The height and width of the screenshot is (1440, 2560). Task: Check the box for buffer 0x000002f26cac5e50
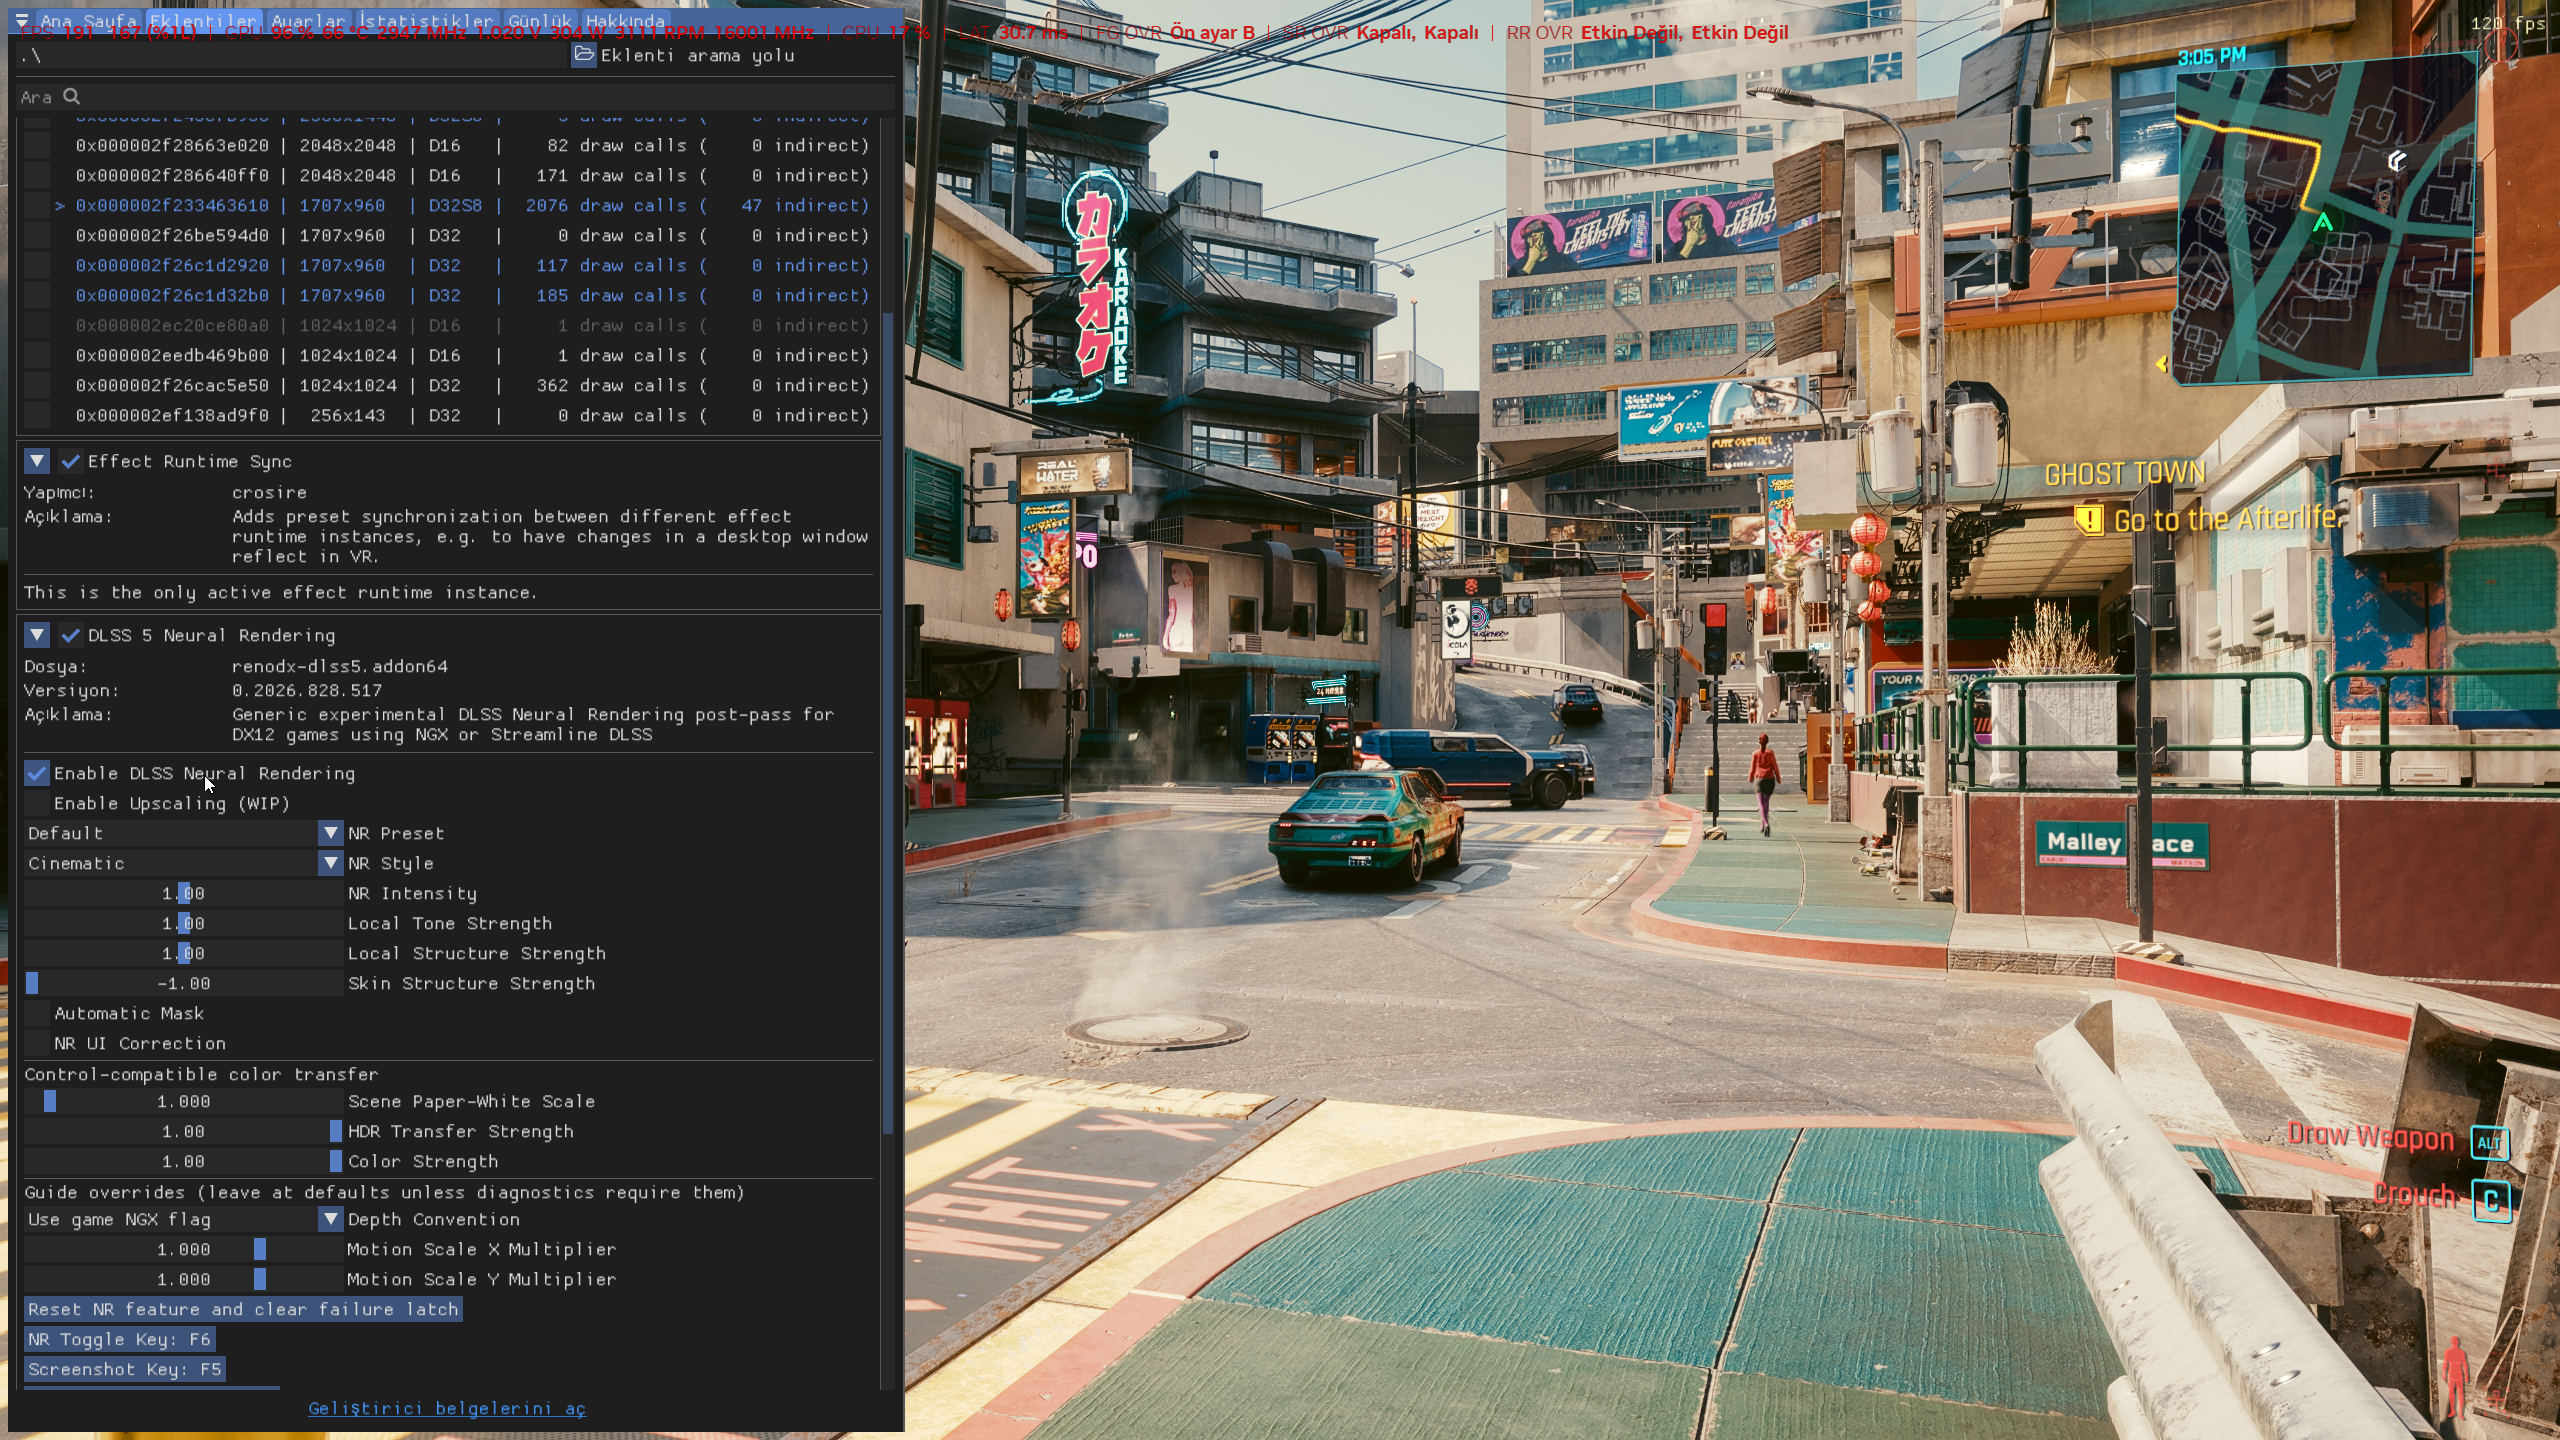(x=37, y=385)
